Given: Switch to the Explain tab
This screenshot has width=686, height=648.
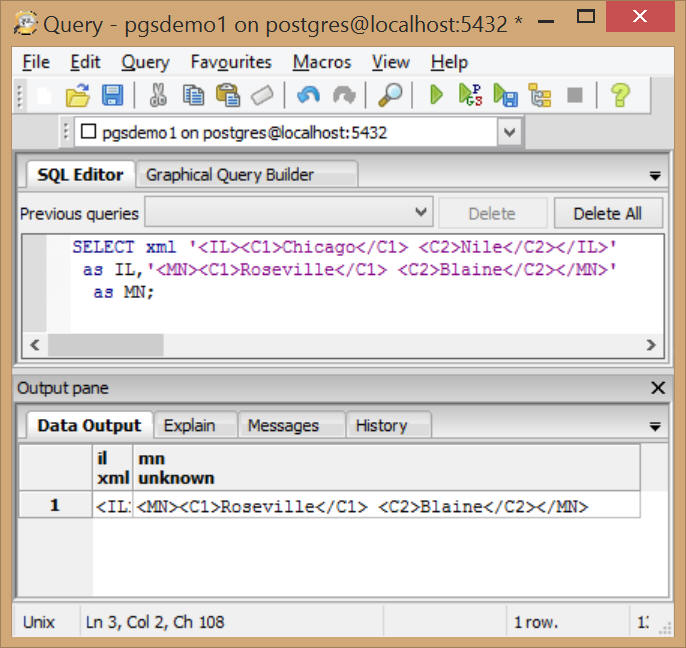Looking at the screenshot, I should tap(196, 425).
